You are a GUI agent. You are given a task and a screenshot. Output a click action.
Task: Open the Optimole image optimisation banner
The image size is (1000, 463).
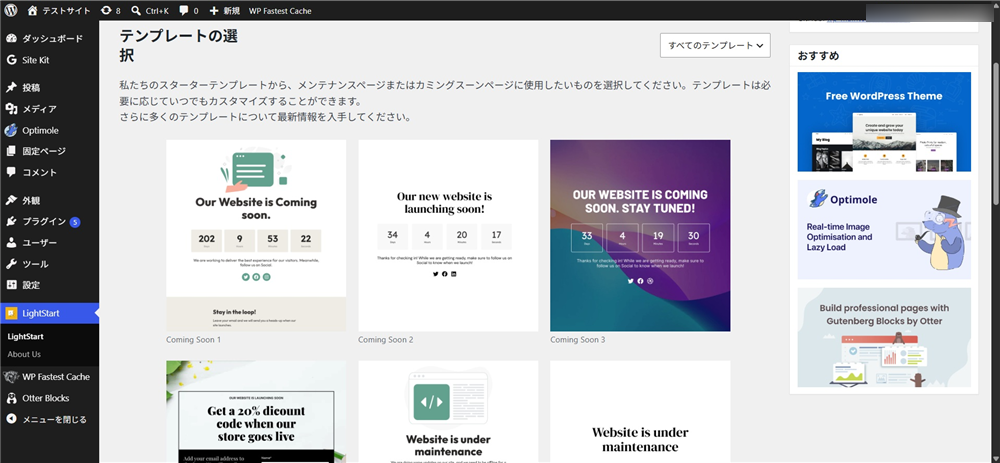(x=884, y=230)
